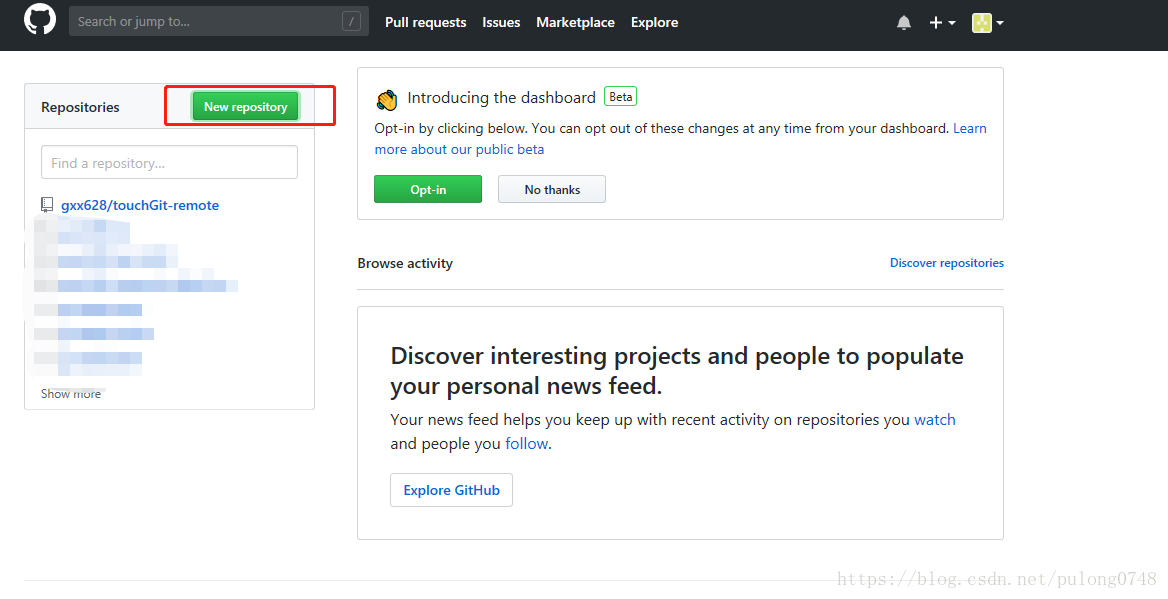Create a New repository
The image size is (1168, 599).
pos(245,107)
